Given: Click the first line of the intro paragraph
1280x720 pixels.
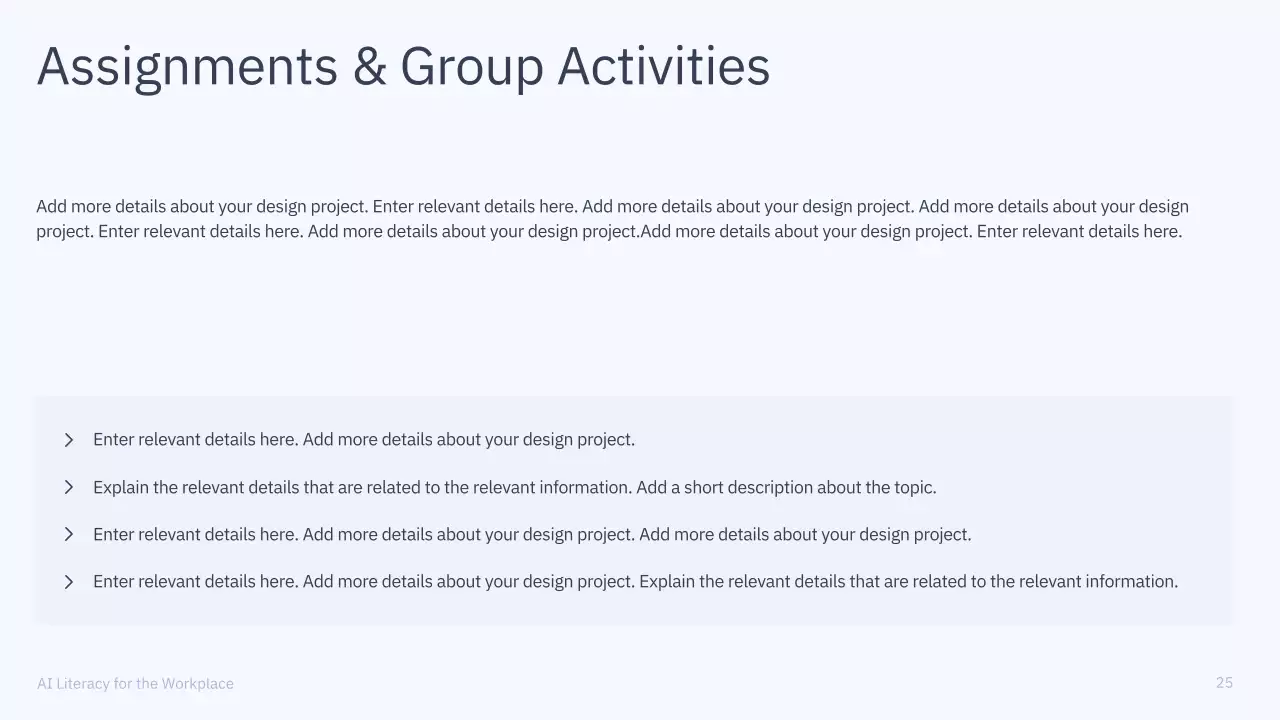Looking at the screenshot, I should (x=612, y=207).
